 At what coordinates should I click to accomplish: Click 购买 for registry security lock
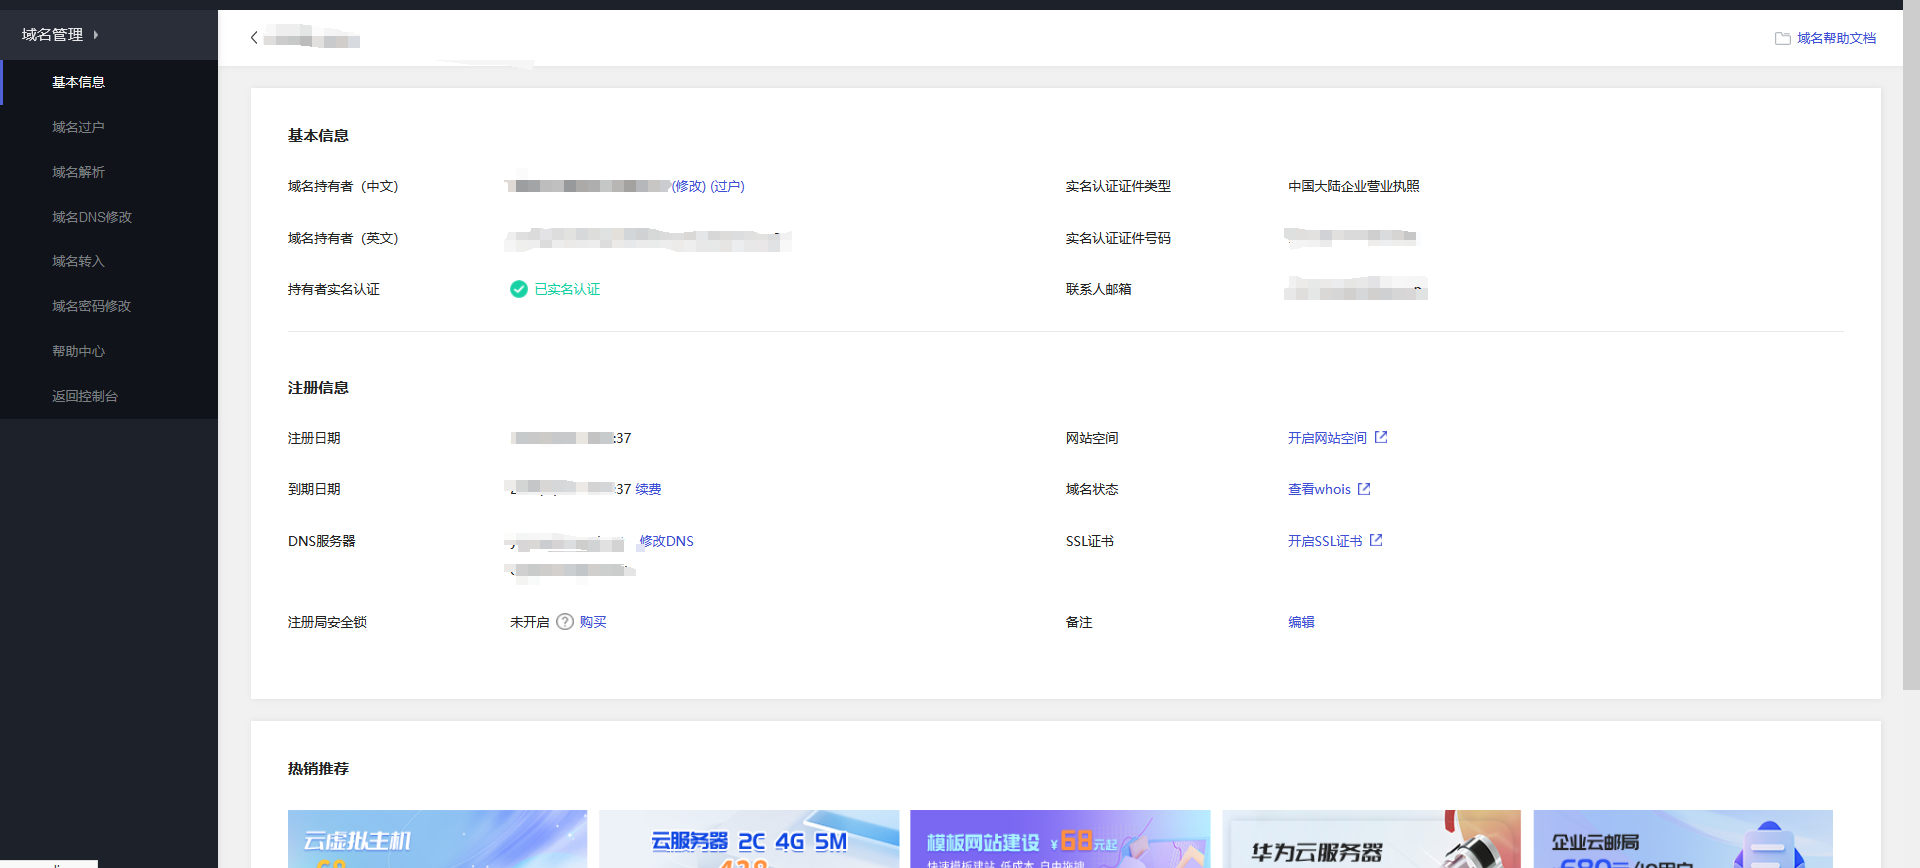click(x=593, y=622)
